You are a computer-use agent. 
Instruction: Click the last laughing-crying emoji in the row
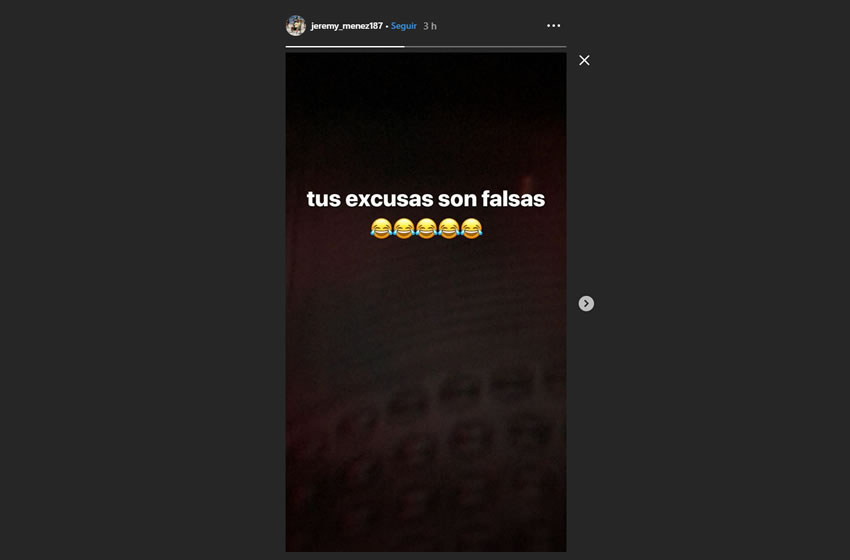(x=471, y=228)
